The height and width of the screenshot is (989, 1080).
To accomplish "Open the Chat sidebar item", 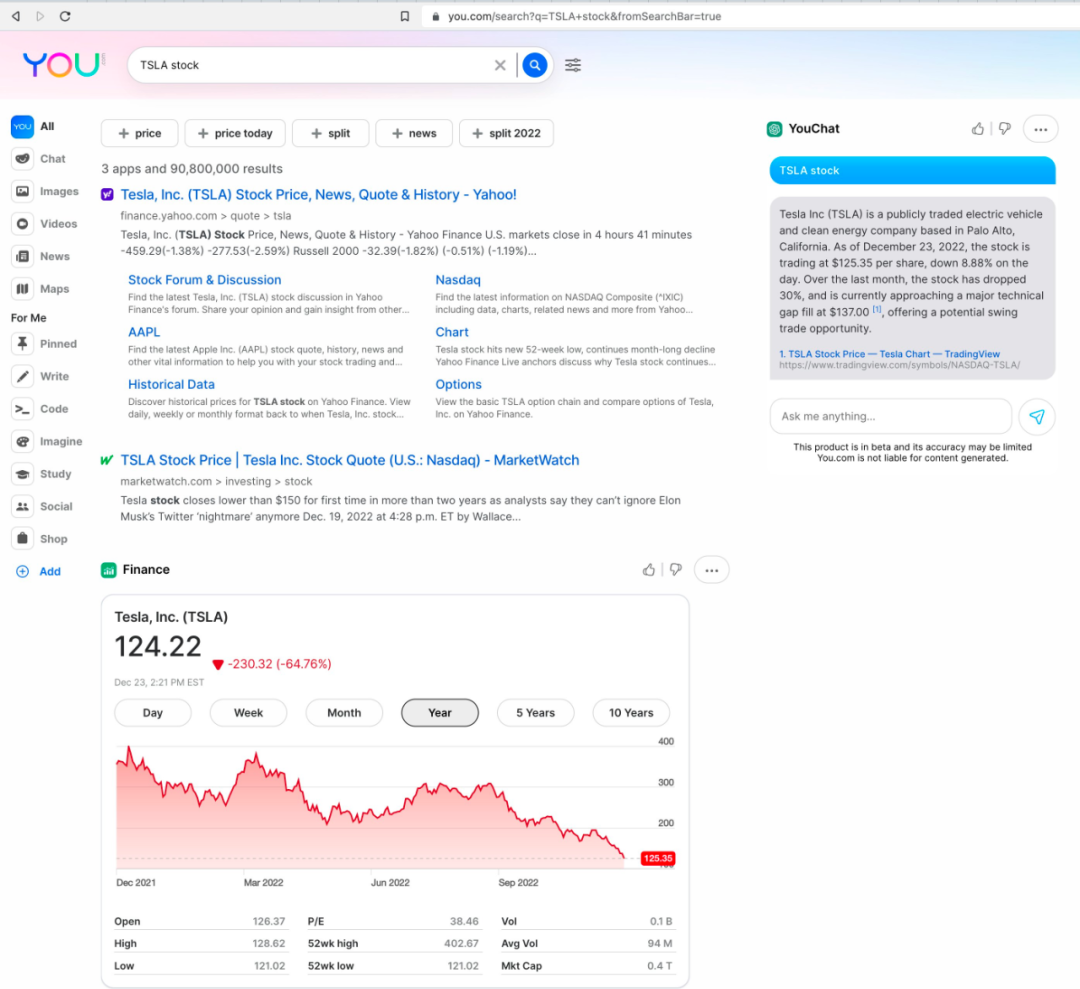I will 39,158.
